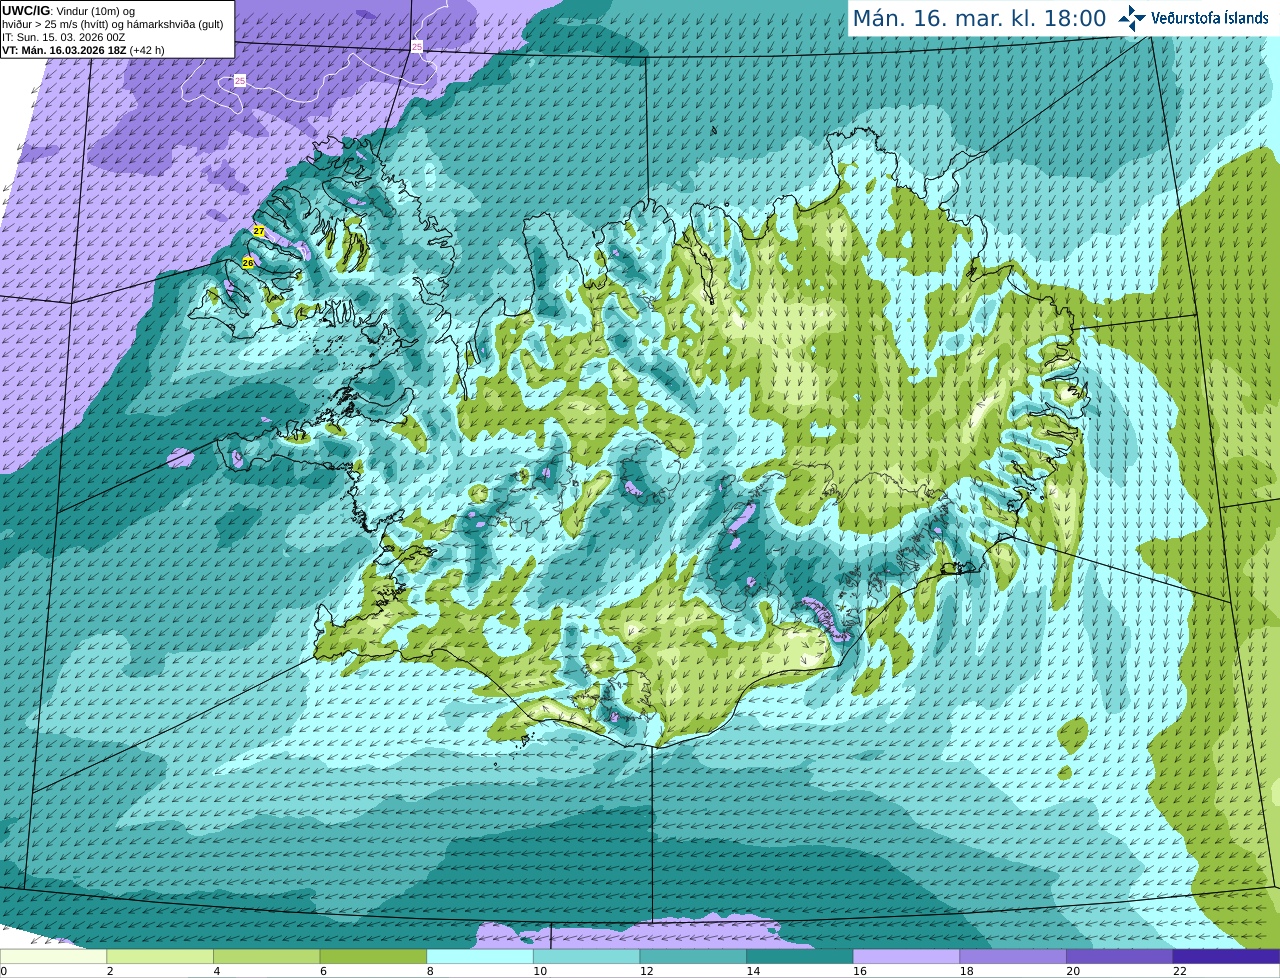Select the 6–8 m/s olive green legend swatch

(373, 956)
